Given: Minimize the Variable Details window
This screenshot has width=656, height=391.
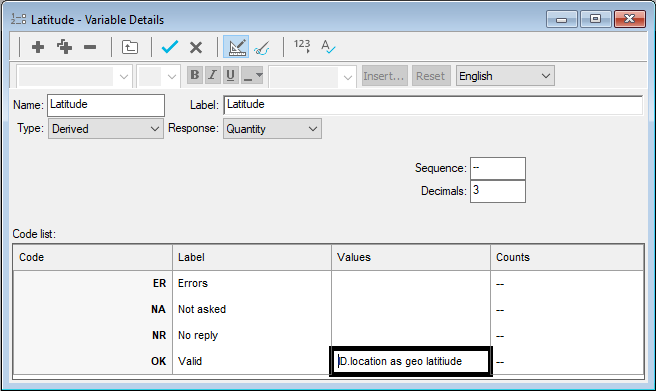Looking at the screenshot, I should coord(562,19).
